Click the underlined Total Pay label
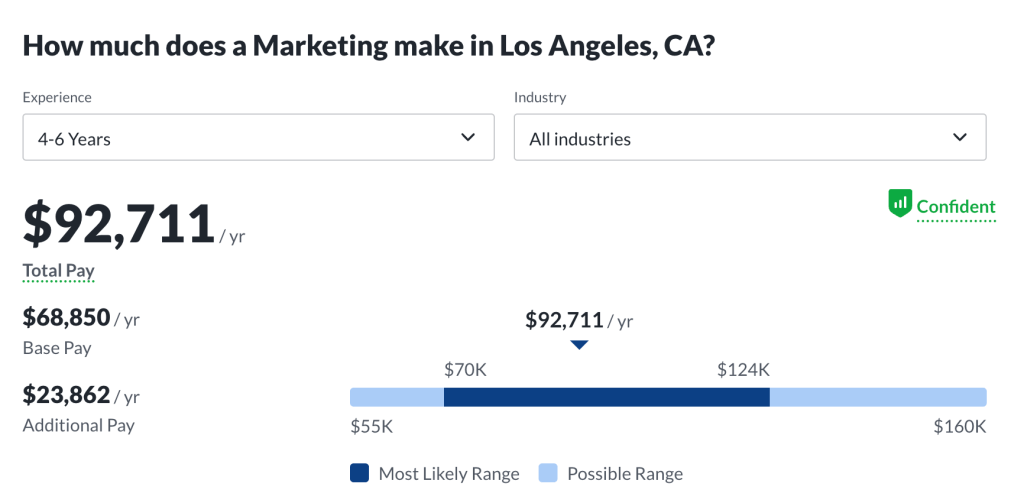Viewport: 1024px width, 500px height. click(58, 271)
